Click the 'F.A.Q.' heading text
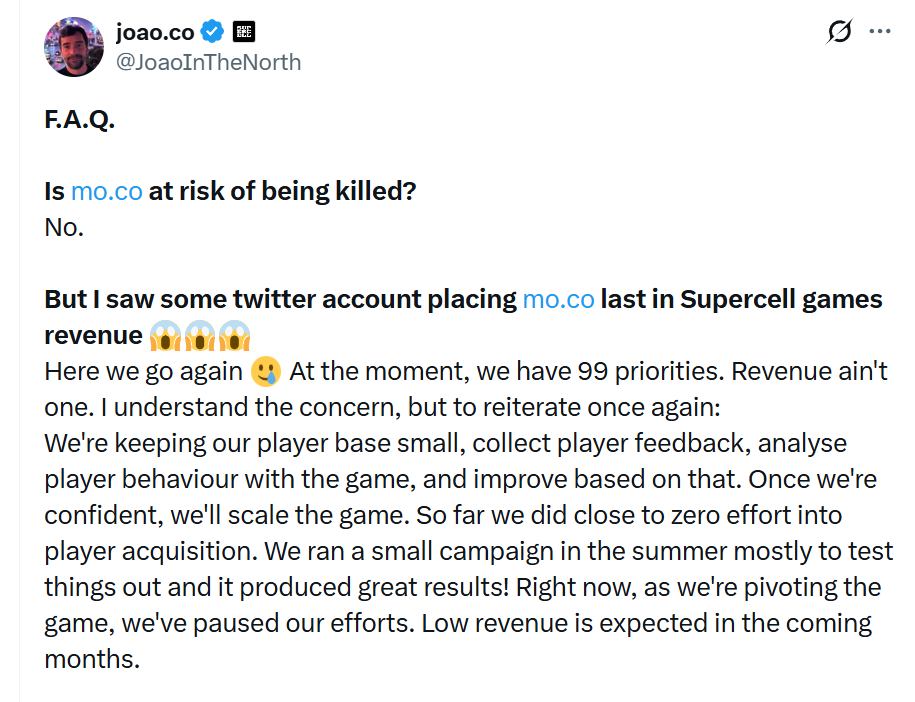915x702 pixels. pos(80,119)
